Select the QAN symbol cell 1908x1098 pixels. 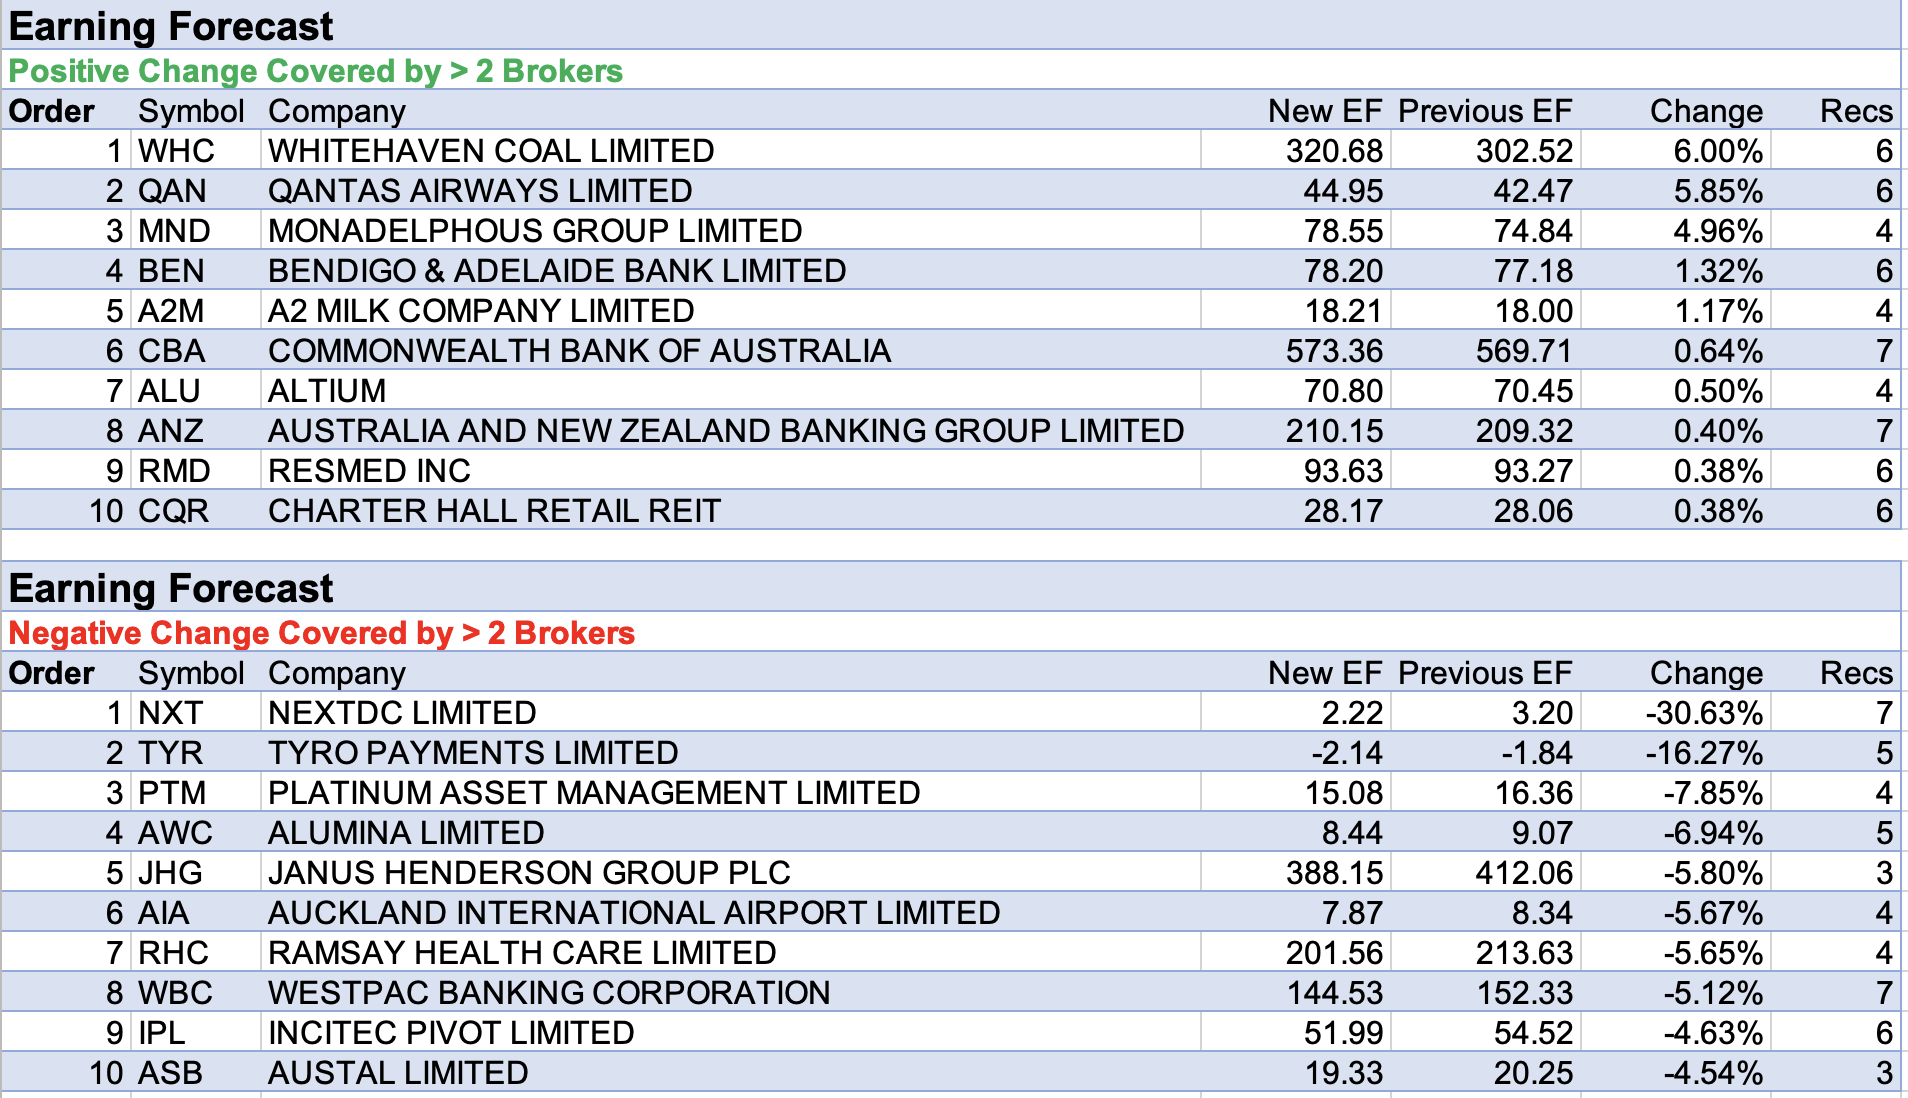pyautogui.click(x=172, y=191)
